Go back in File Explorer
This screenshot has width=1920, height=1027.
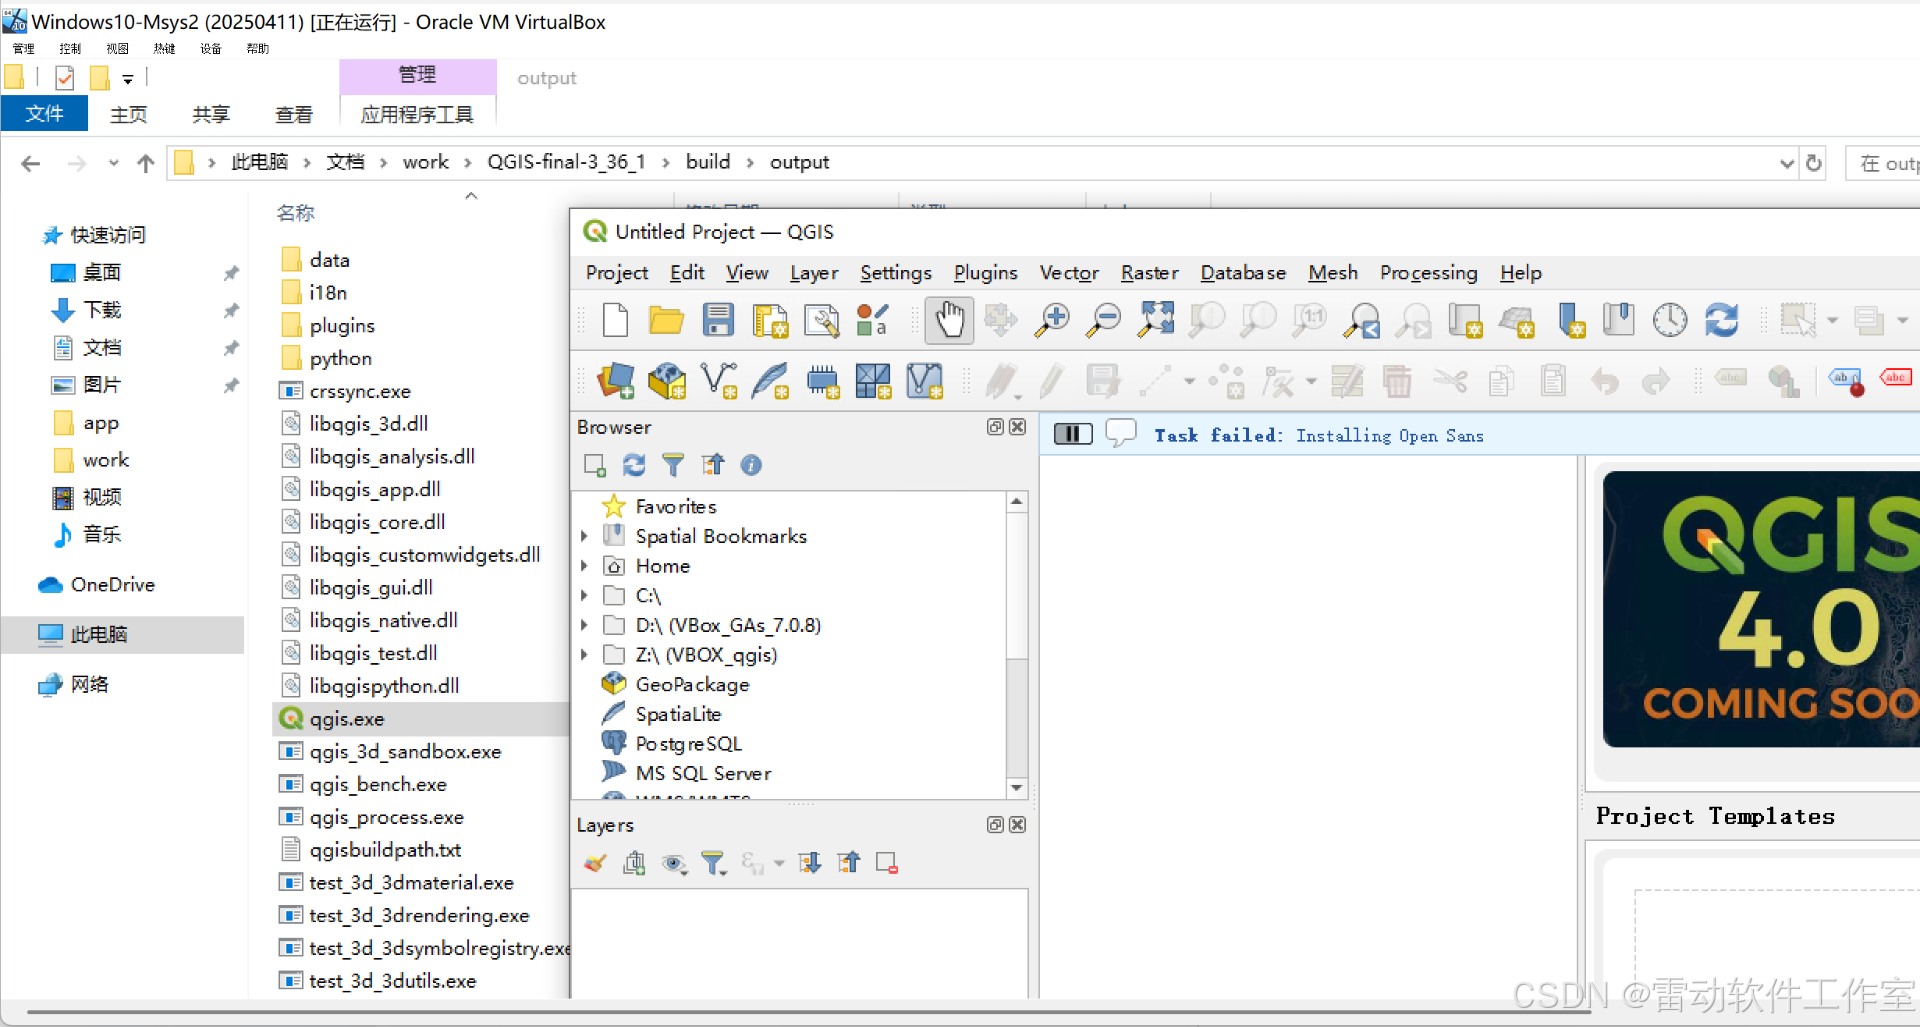tap(31, 163)
